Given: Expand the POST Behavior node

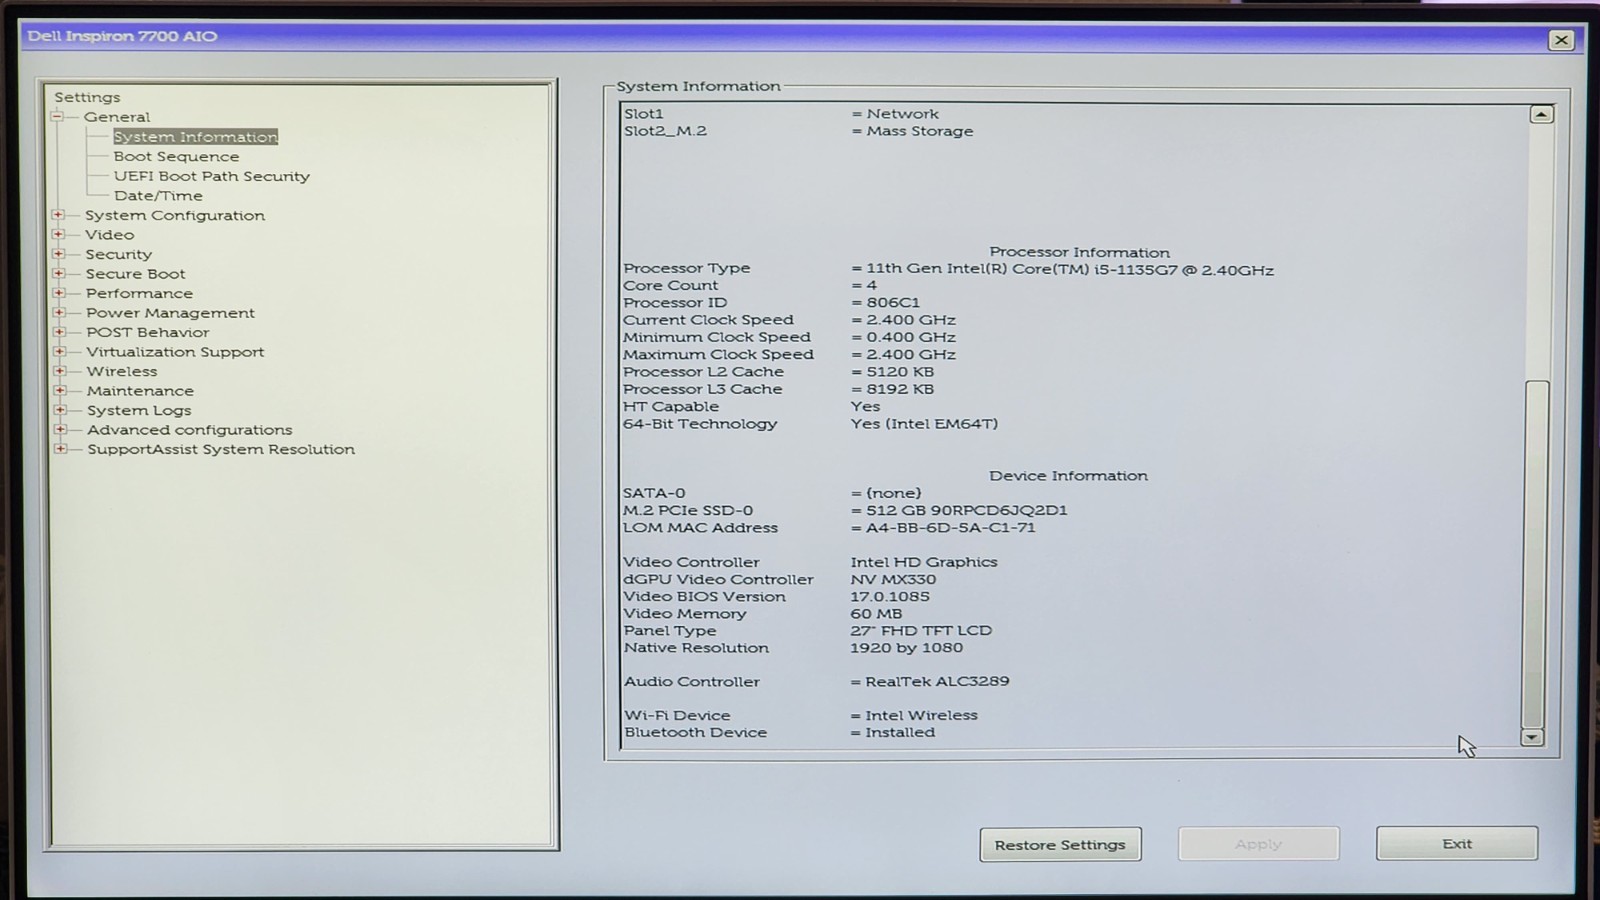Looking at the screenshot, I should [x=59, y=332].
